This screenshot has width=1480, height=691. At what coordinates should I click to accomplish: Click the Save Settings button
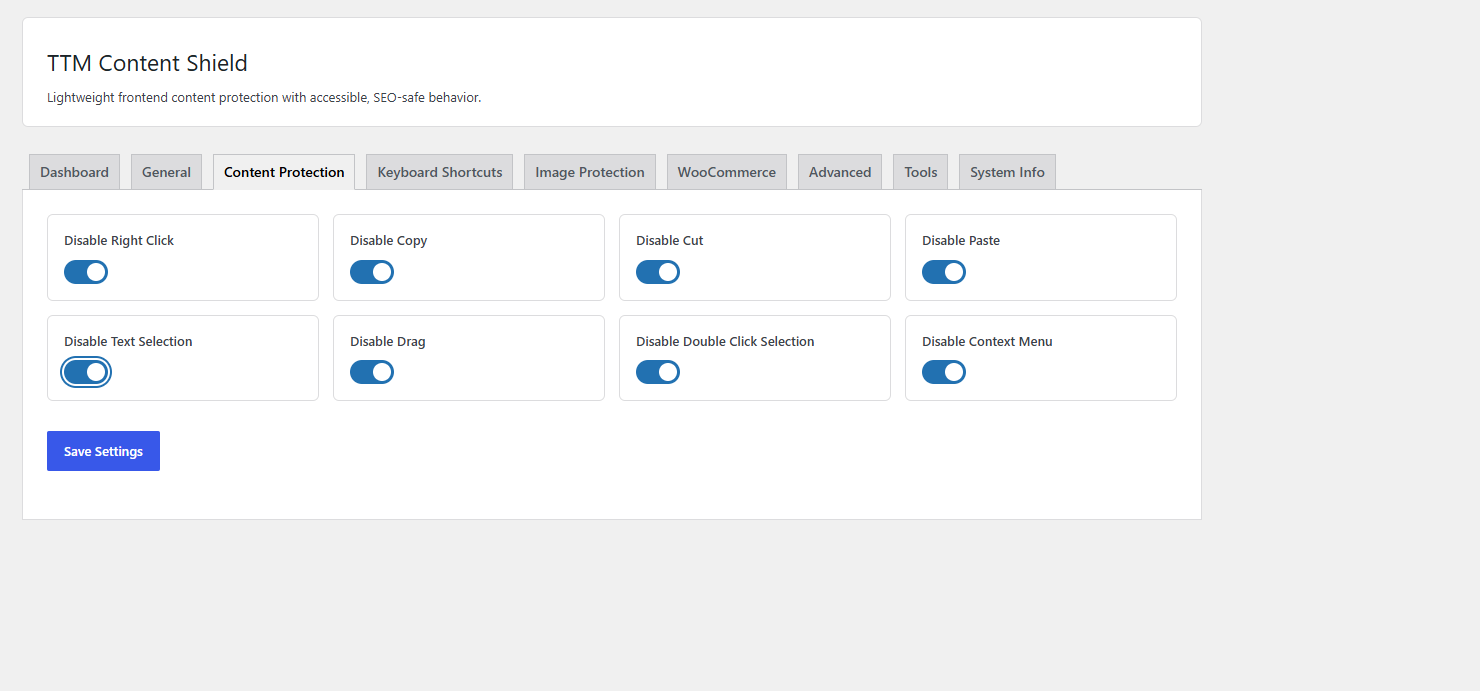[x=103, y=451]
